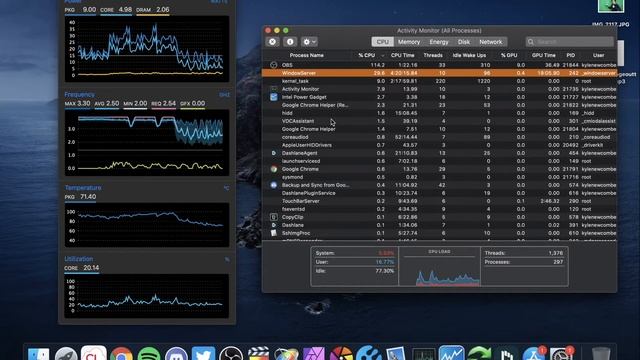Click the Backup and Sync process icon

[x=273, y=185]
